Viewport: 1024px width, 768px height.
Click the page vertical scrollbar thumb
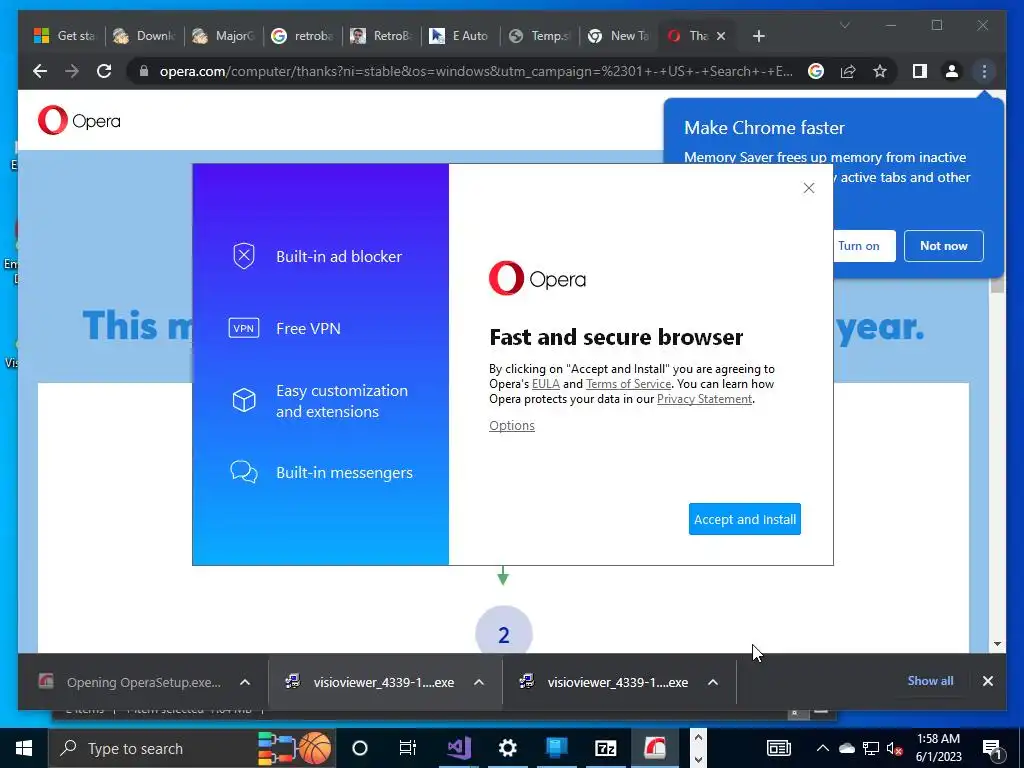pos(997,285)
